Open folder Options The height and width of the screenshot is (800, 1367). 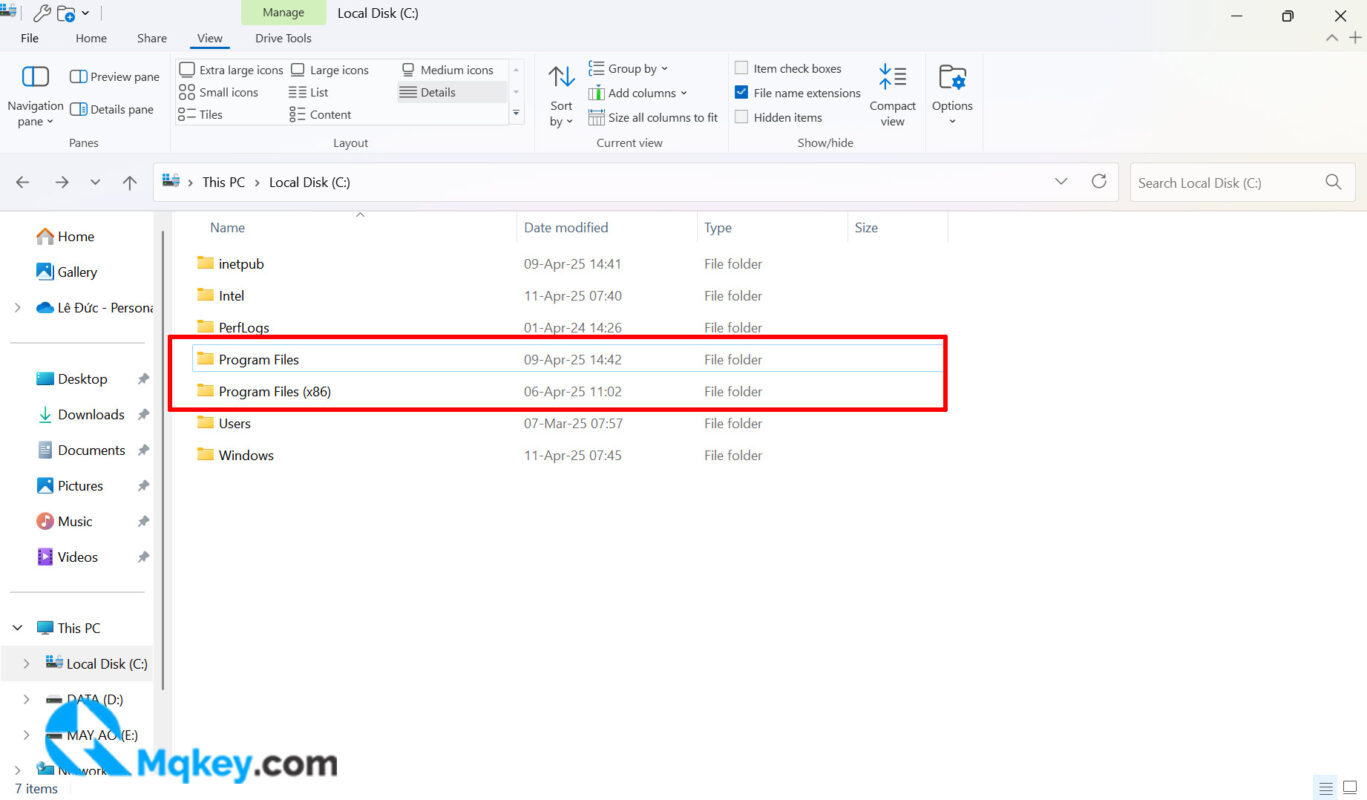point(952,96)
